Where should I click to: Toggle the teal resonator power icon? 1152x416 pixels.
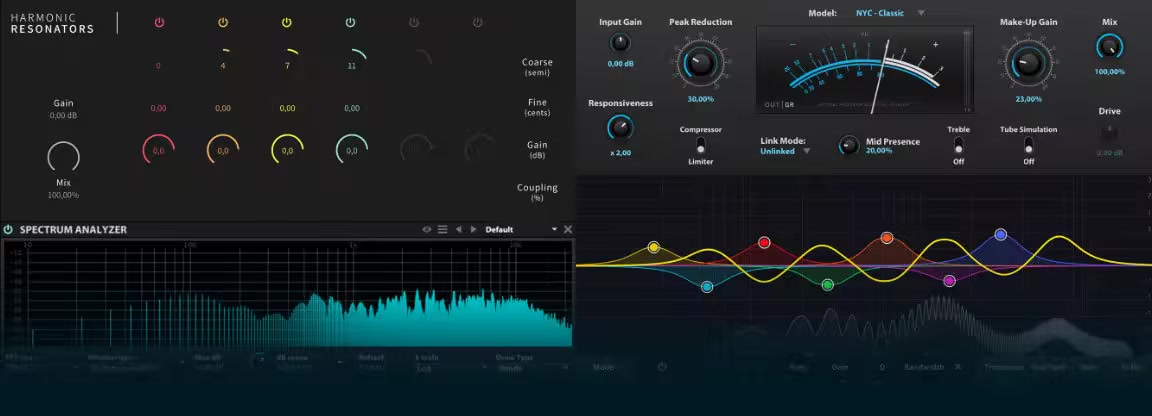(x=351, y=22)
